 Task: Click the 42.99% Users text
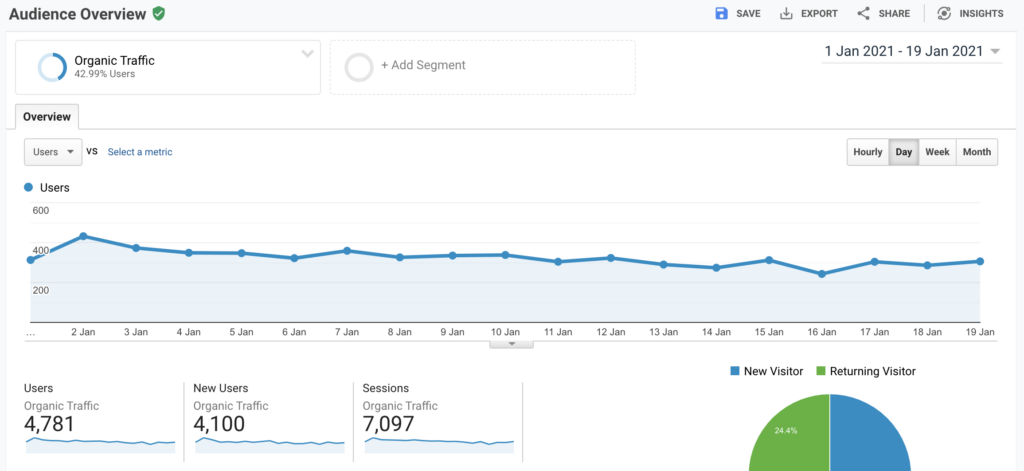104,74
